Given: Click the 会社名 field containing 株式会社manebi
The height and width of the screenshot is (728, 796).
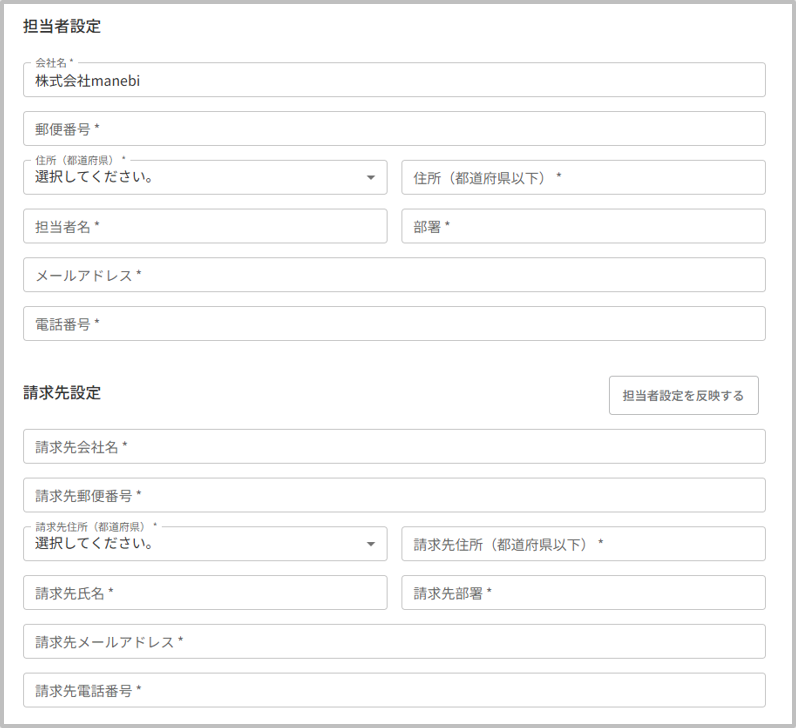Looking at the screenshot, I should coord(394,80).
